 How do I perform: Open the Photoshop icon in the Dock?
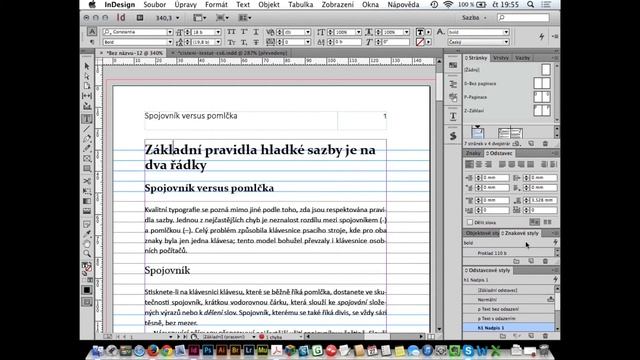coord(208,350)
